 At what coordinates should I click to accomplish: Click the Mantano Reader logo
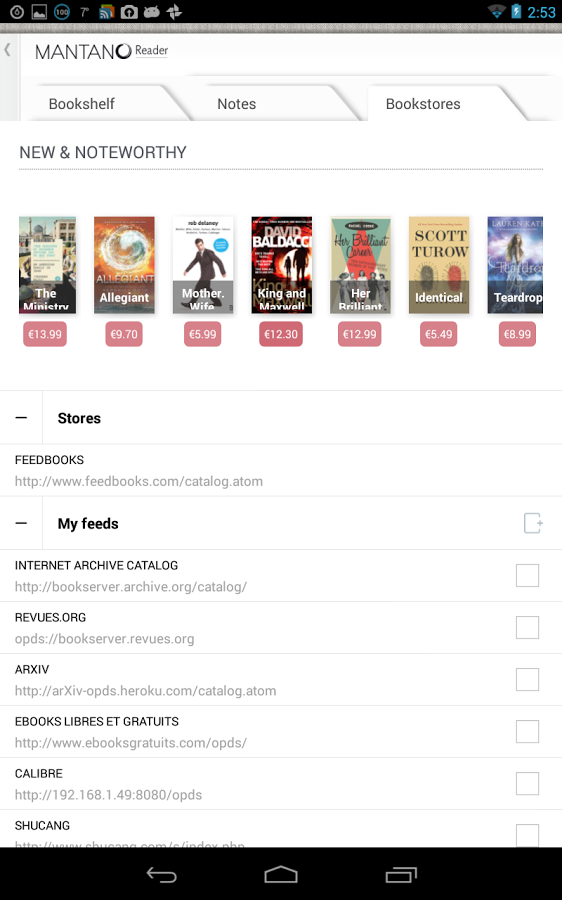pos(102,51)
